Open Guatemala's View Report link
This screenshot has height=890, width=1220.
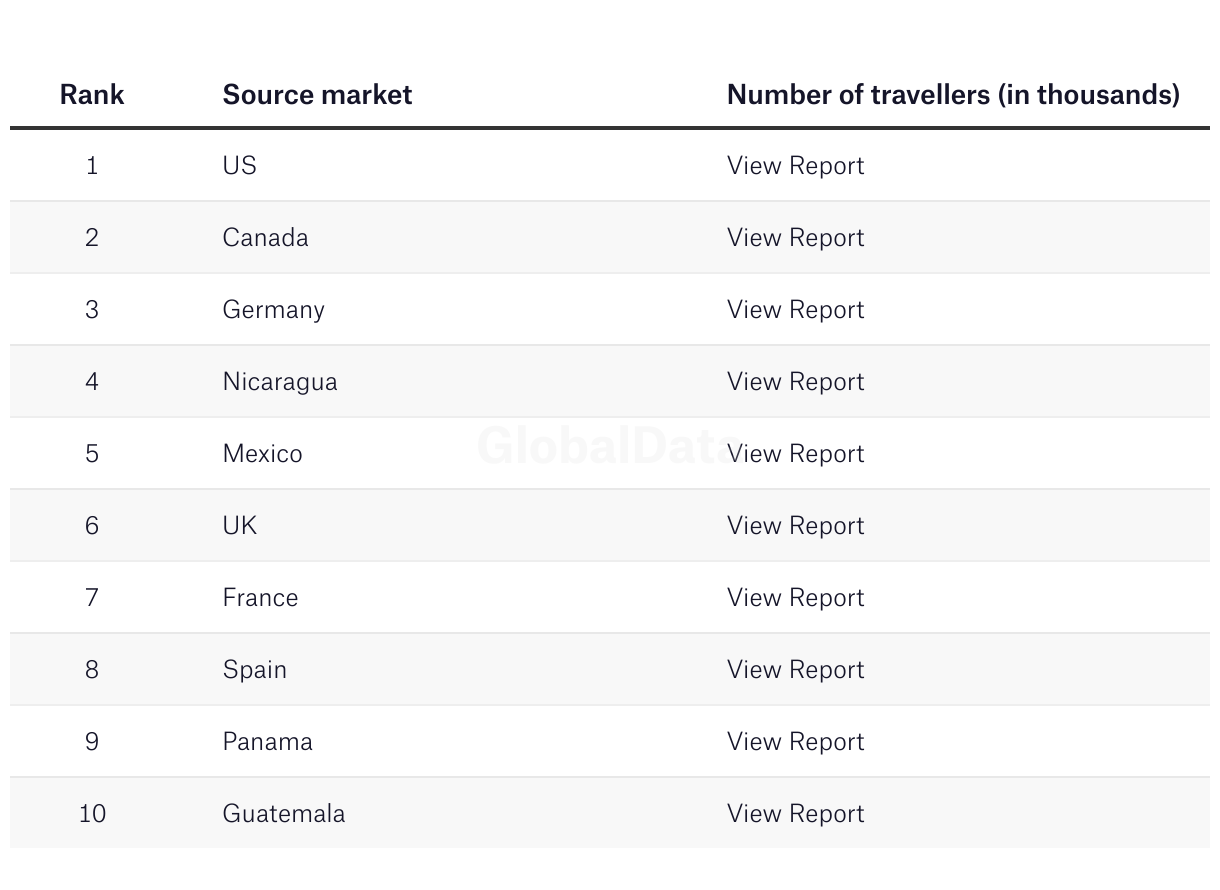pos(795,813)
